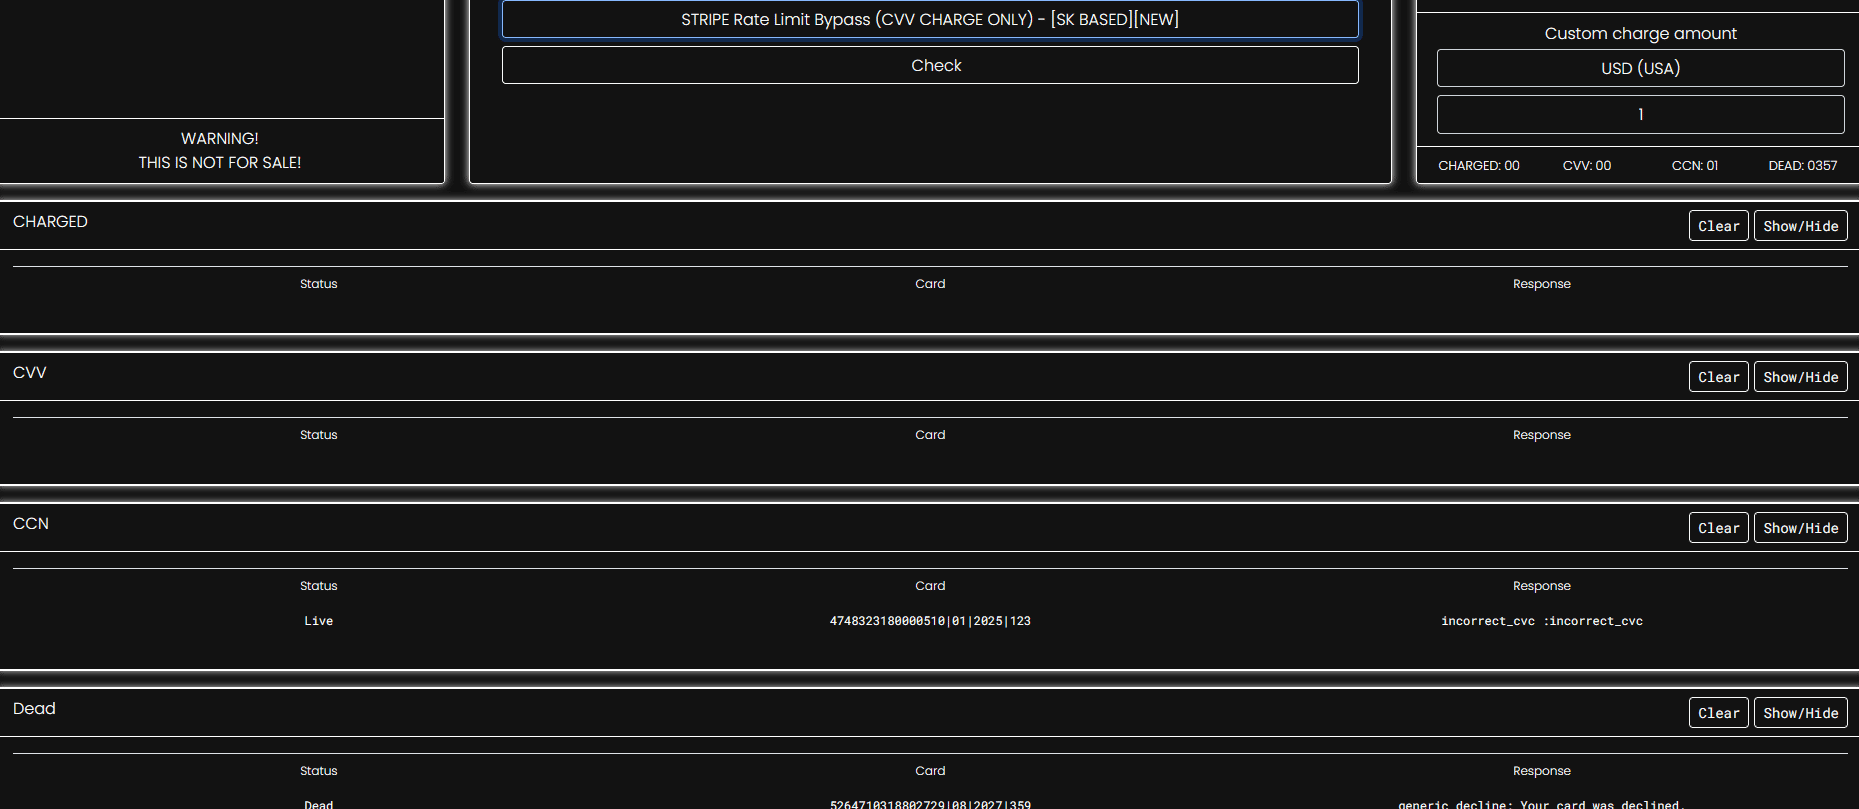Screen dimensions: 1859x809
Task: Toggle Show/Hide for the CHARGED section
Action: [1800, 226]
